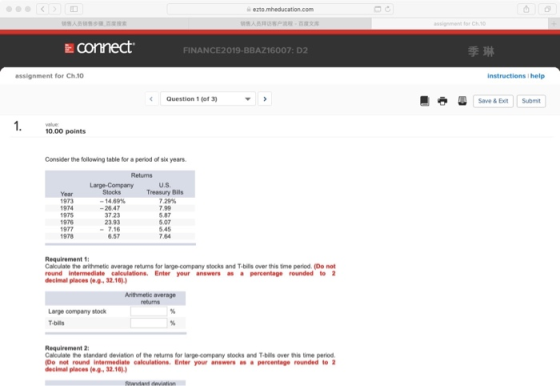The width and height of the screenshot is (560, 386).
Task: Click the 7.29% Treasury bill value
Action: click(167, 201)
